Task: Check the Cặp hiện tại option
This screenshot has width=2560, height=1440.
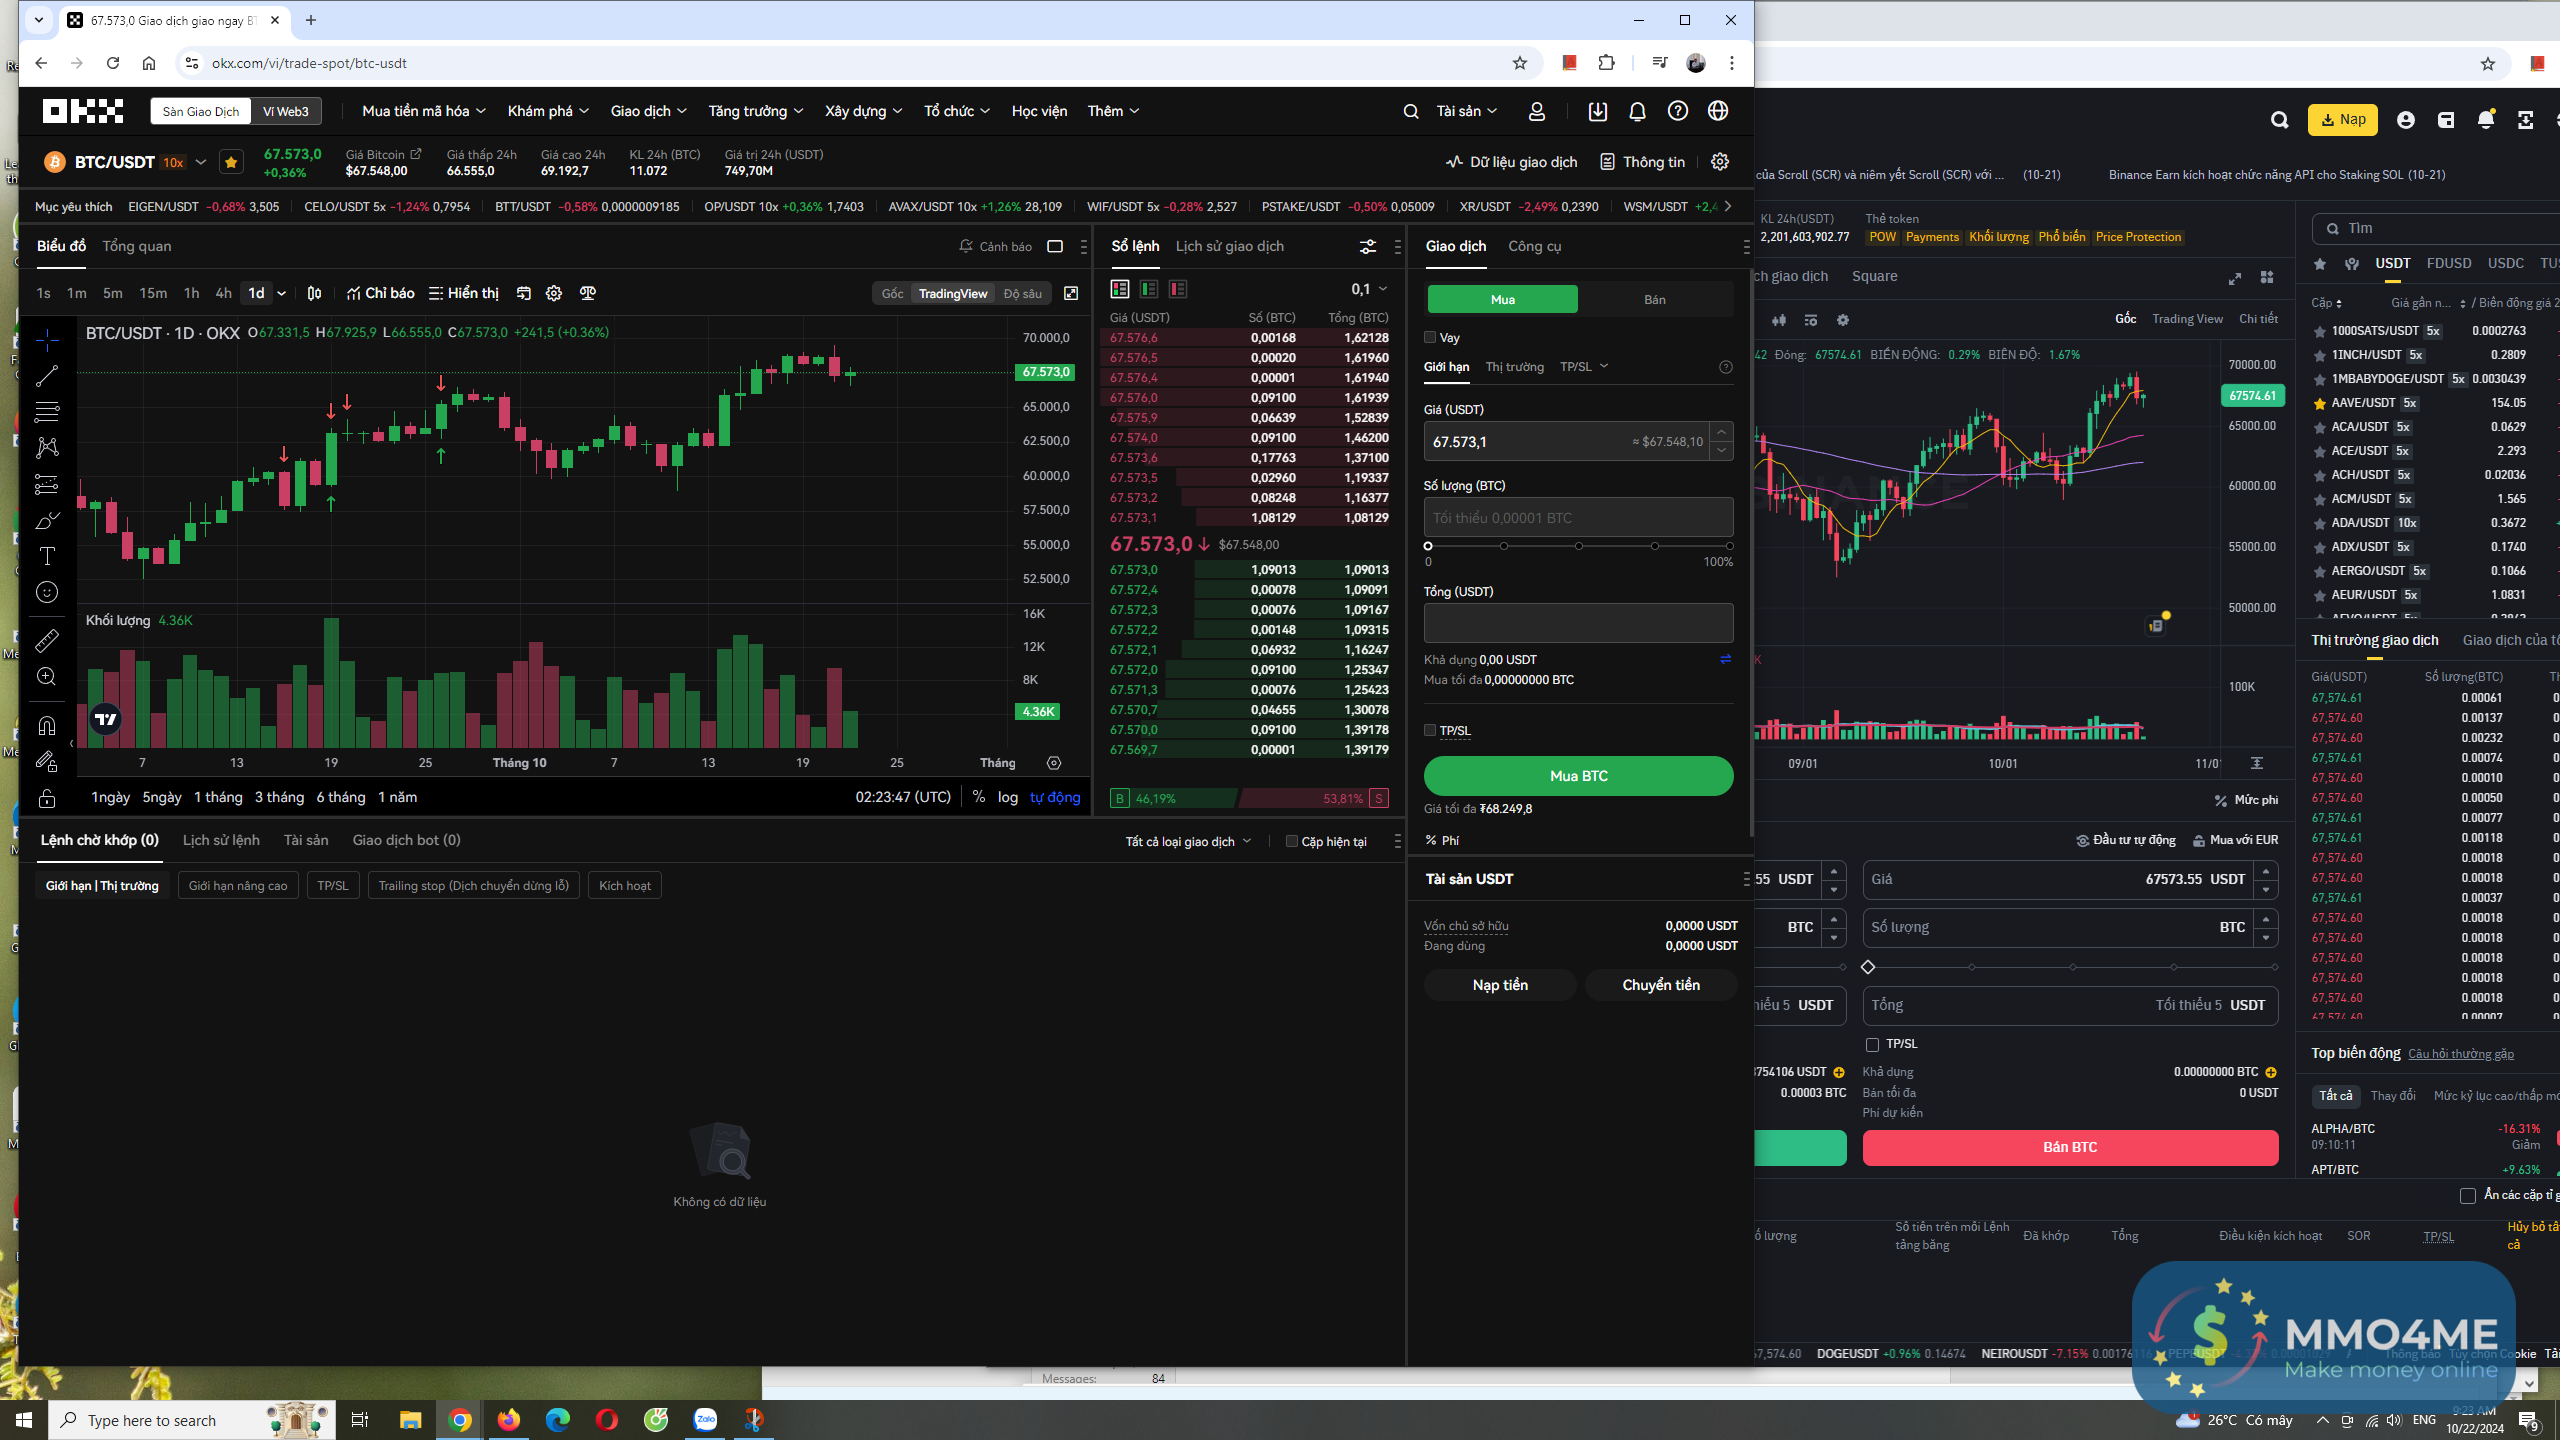Action: 1291,841
